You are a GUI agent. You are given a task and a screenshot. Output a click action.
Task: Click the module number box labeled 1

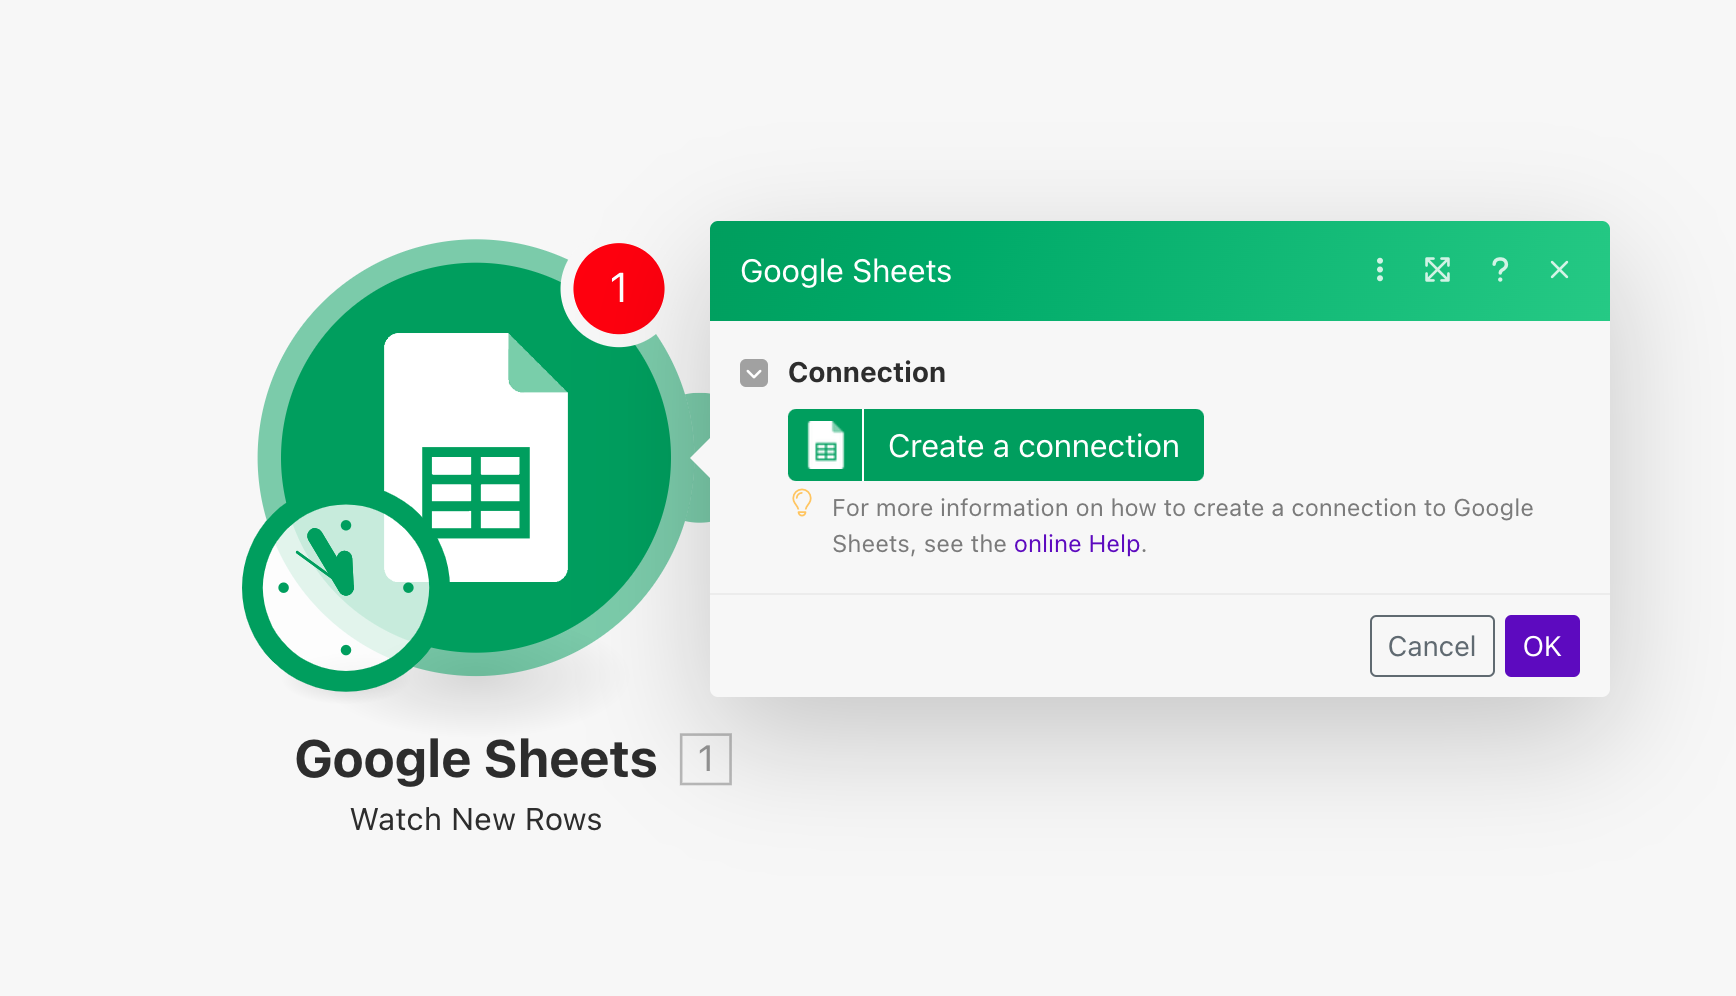(x=706, y=759)
